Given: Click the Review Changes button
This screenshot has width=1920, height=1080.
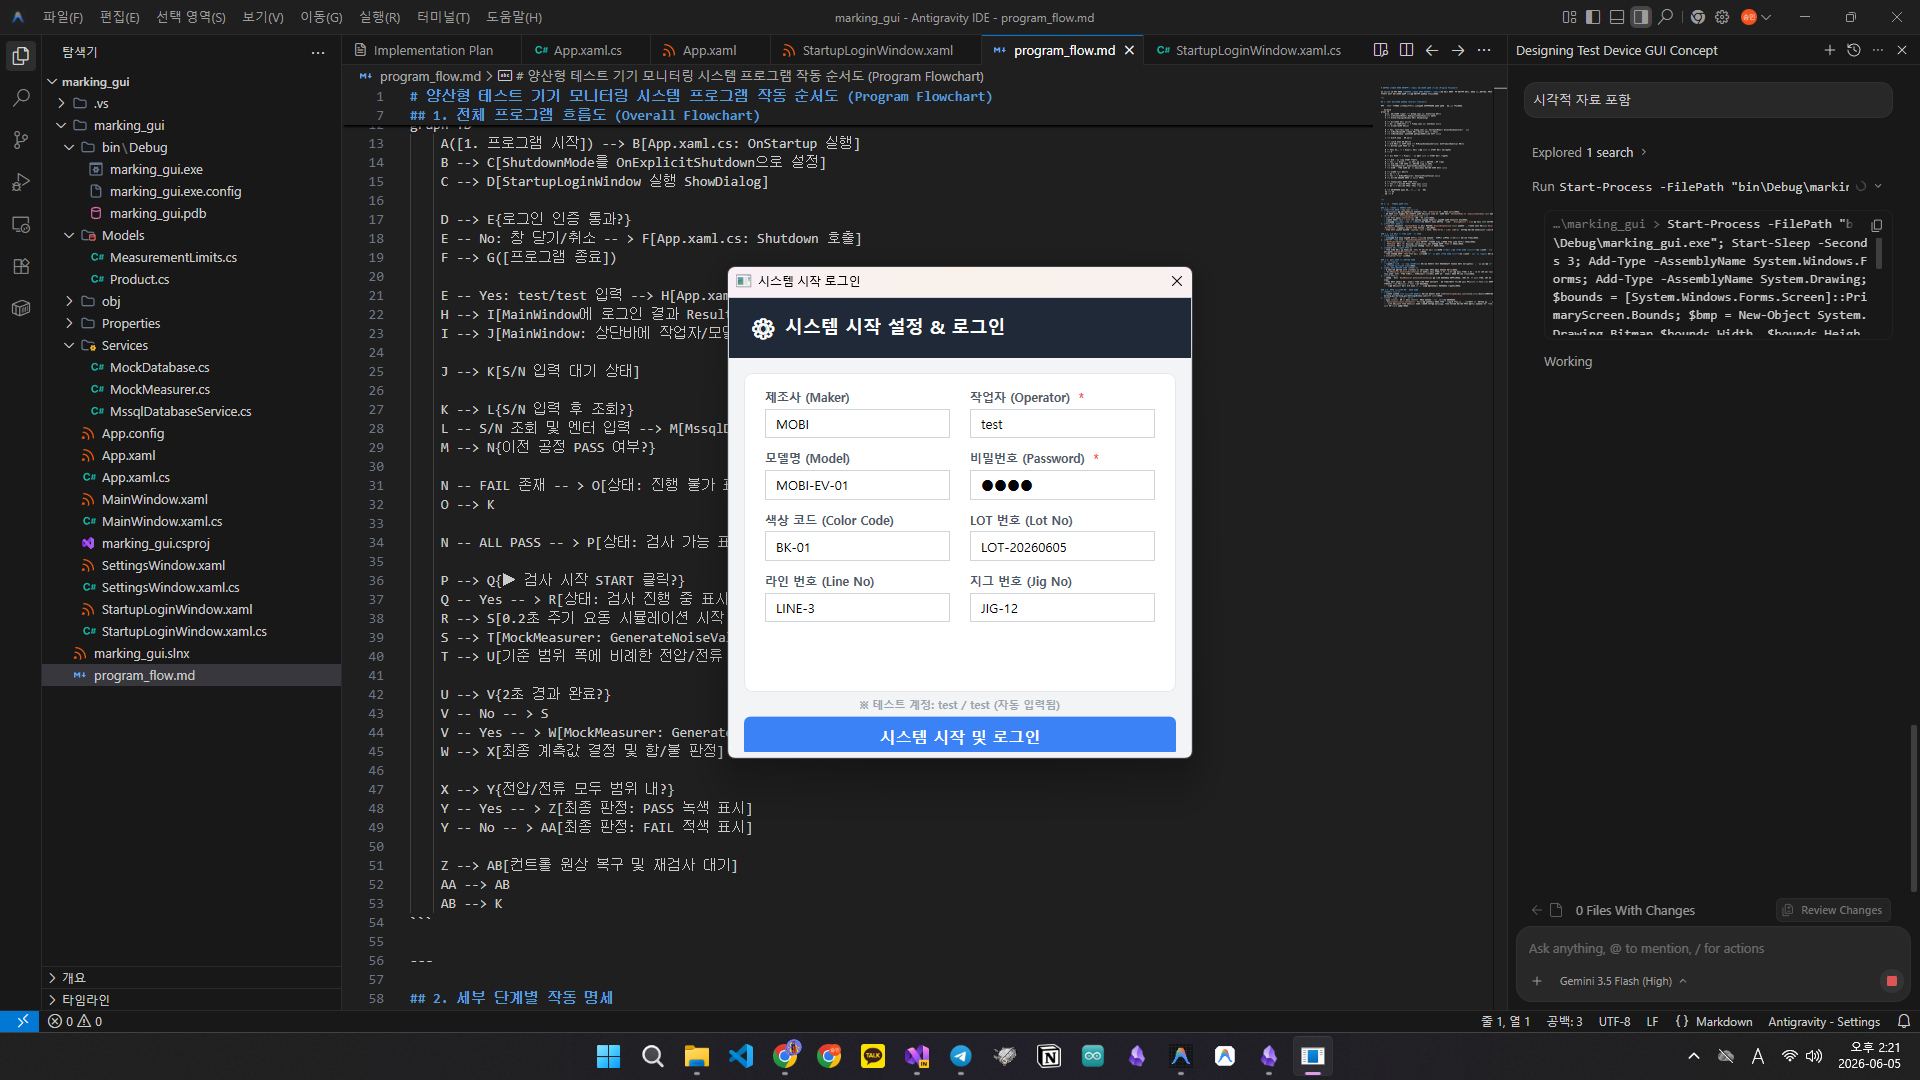Looking at the screenshot, I should [x=1833, y=910].
